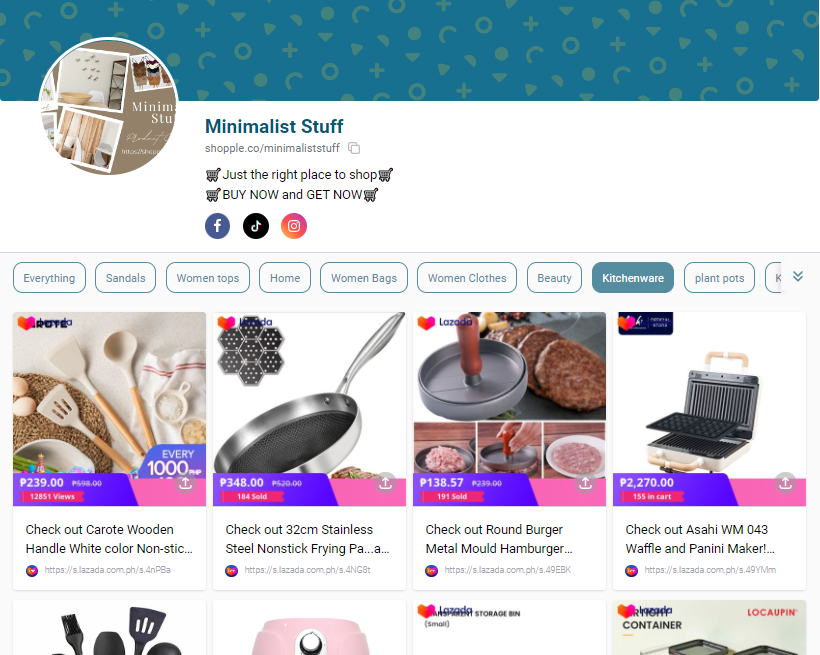Select the Everything category tab

(49, 278)
